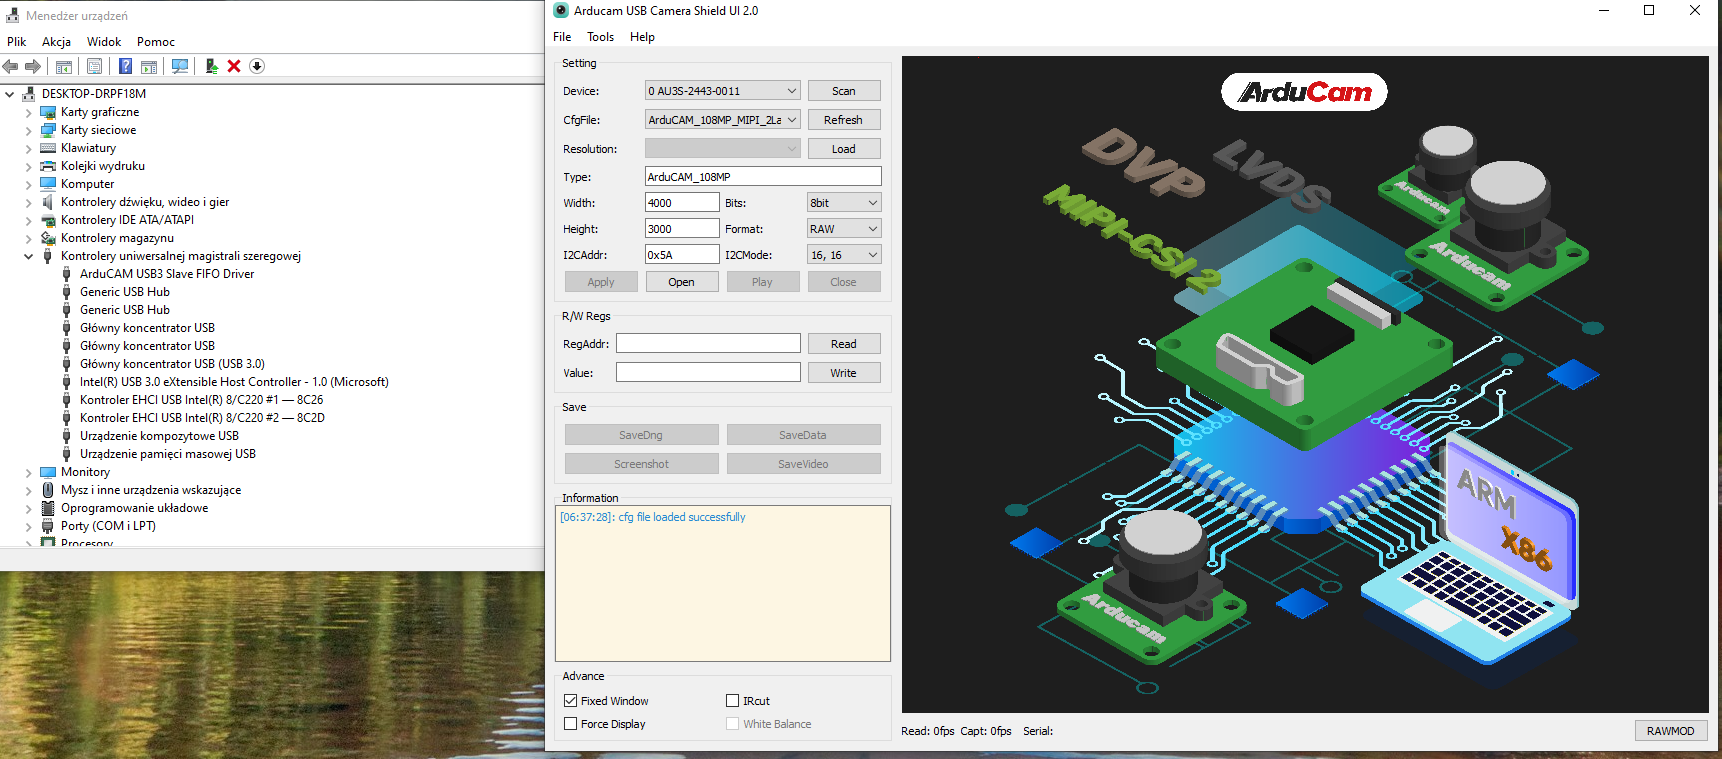Click the disable device down-arrow icon
Viewport: 1722px width, 759px height.
(257, 66)
